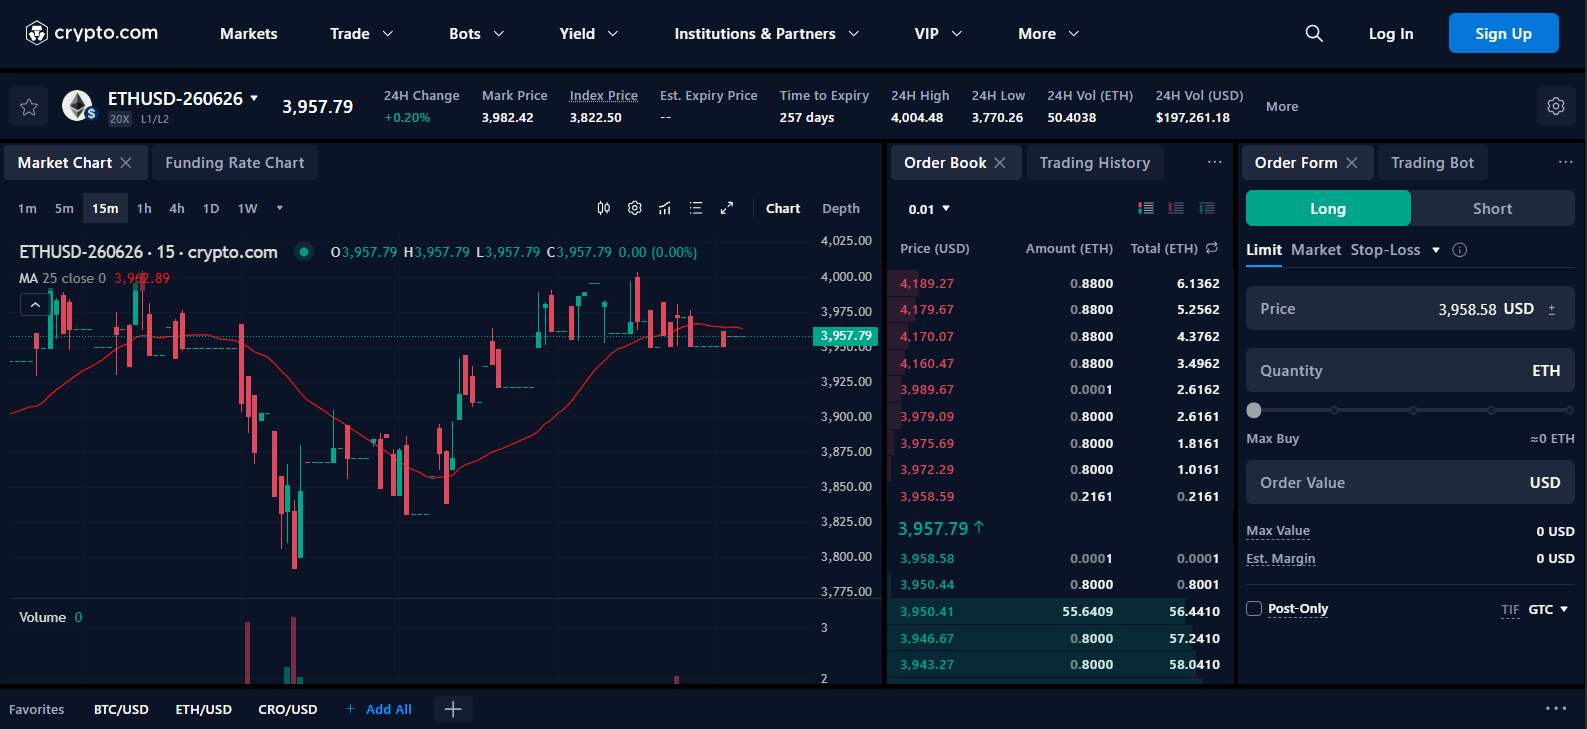Show only buy orders in order book
1587x729 pixels.
tap(1207, 208)
